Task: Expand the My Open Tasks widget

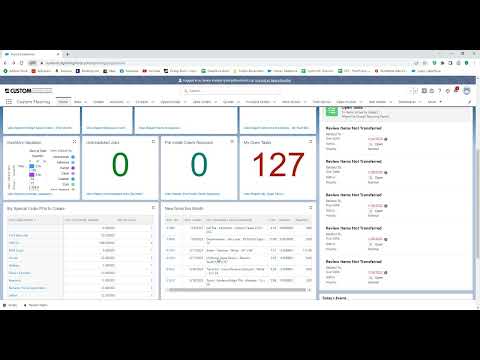Action: pos(310,142)
